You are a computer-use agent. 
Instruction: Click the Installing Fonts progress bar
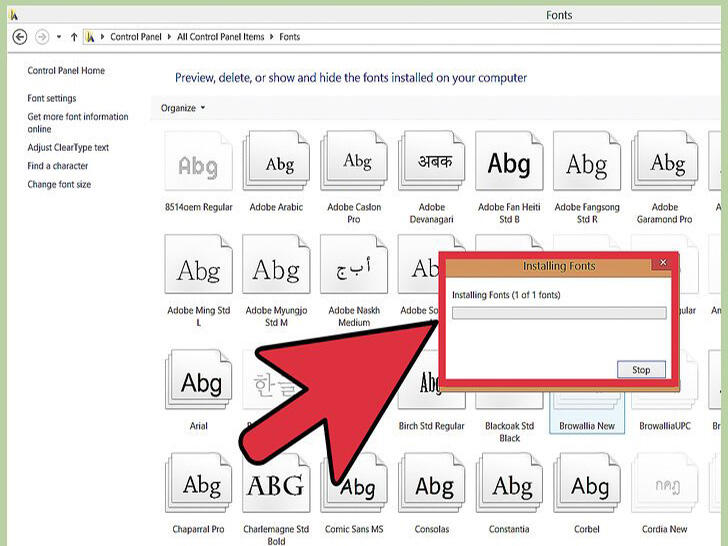click(559, 313)
